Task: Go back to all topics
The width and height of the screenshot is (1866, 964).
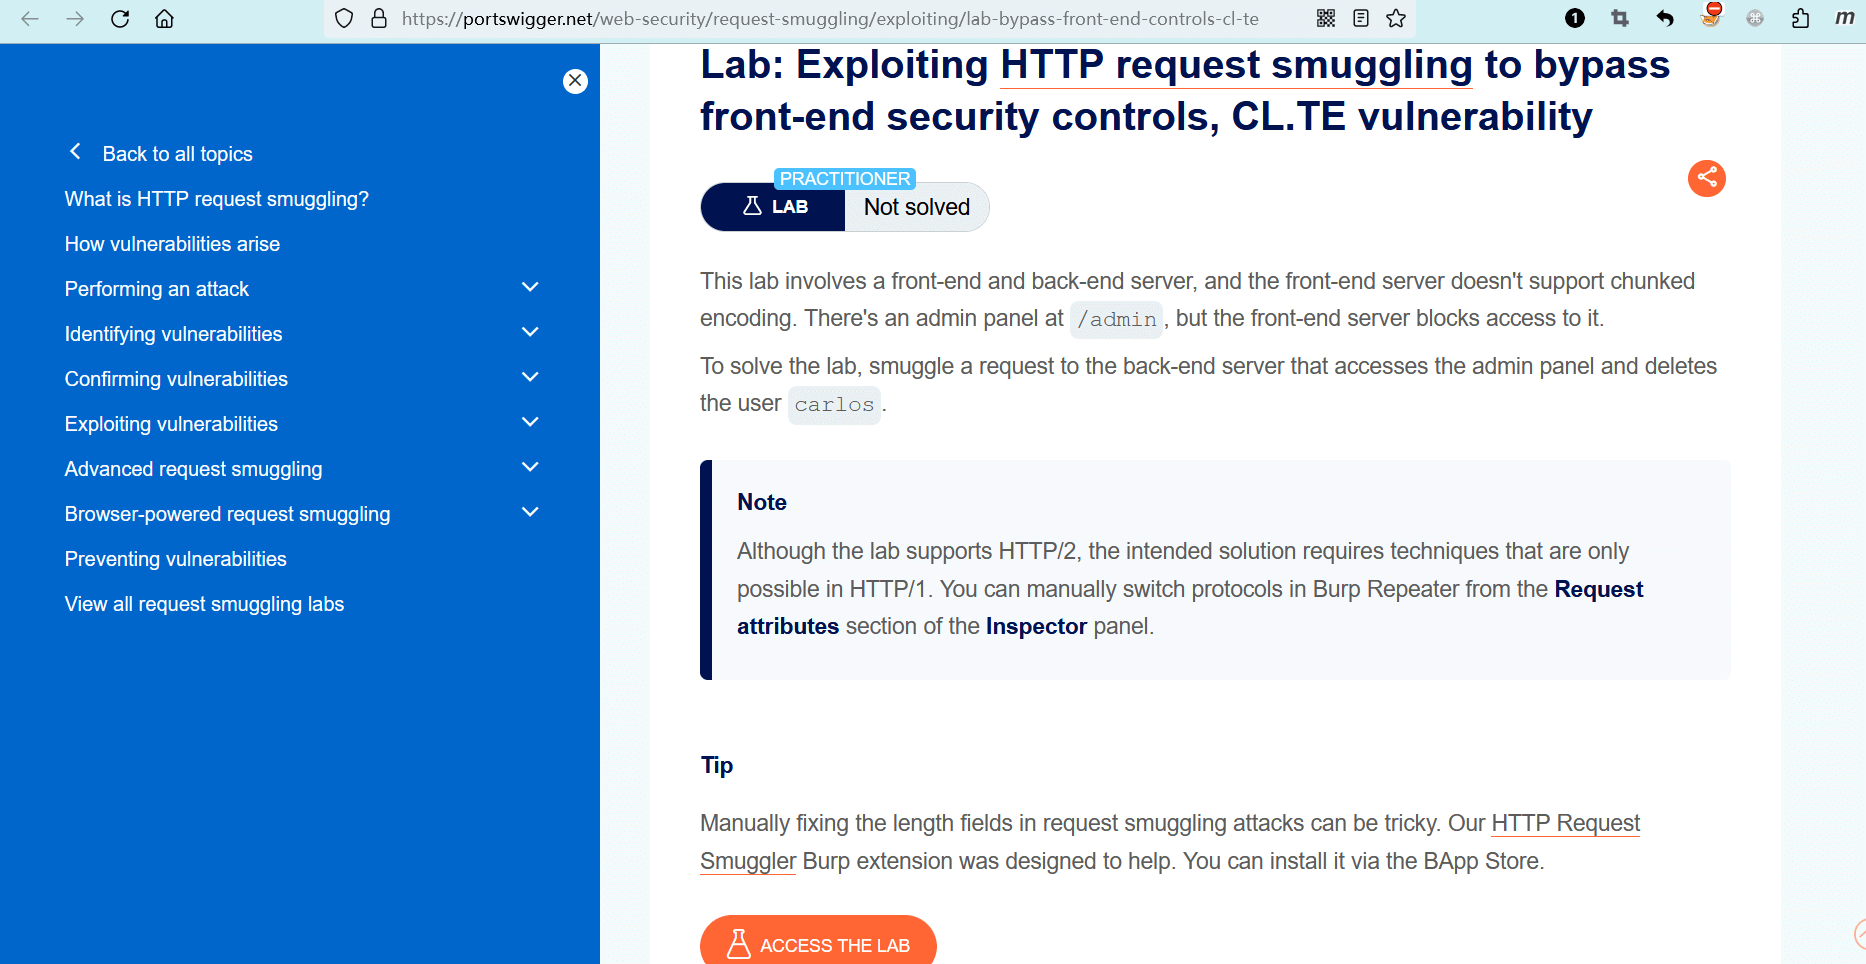Action: tap(177, 154)
